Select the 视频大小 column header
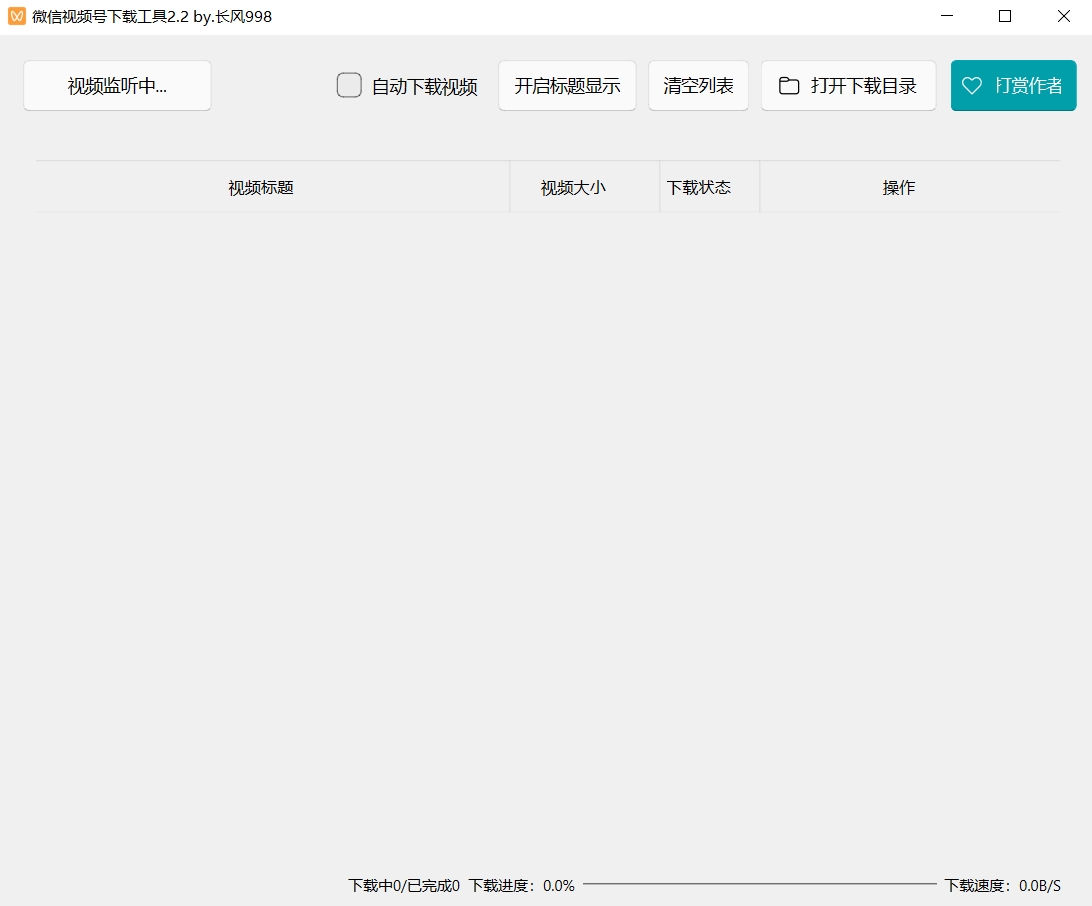Screen dimensions: 1092x906 (573, 188)
